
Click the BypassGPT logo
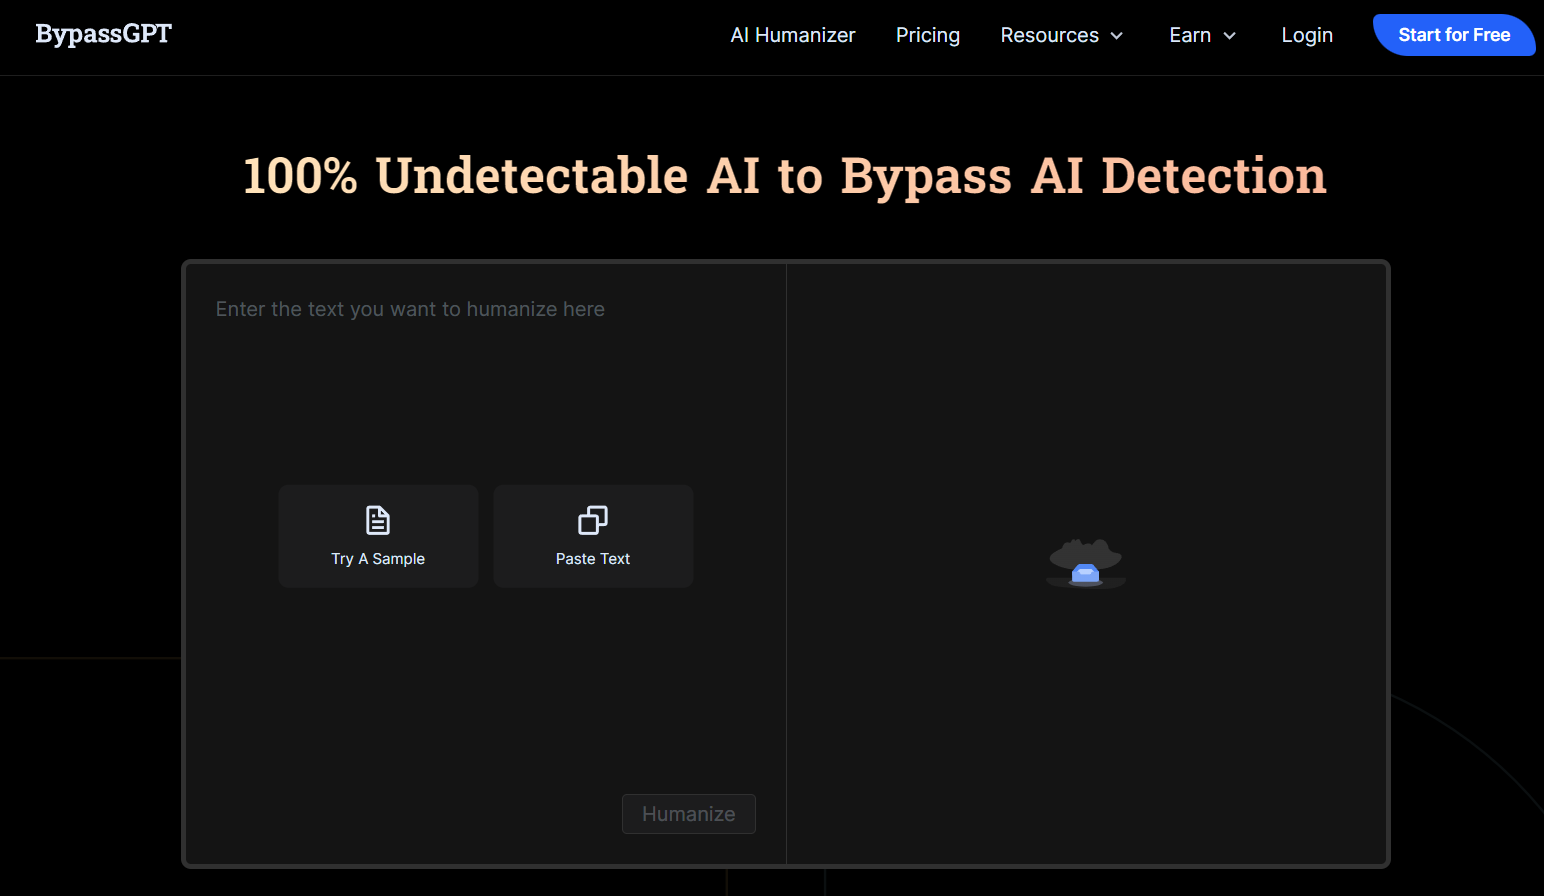[x=103, y=34]
